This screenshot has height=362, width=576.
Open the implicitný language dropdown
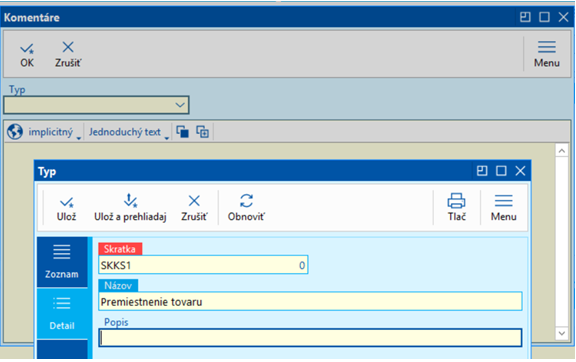(x=55, y=132)
